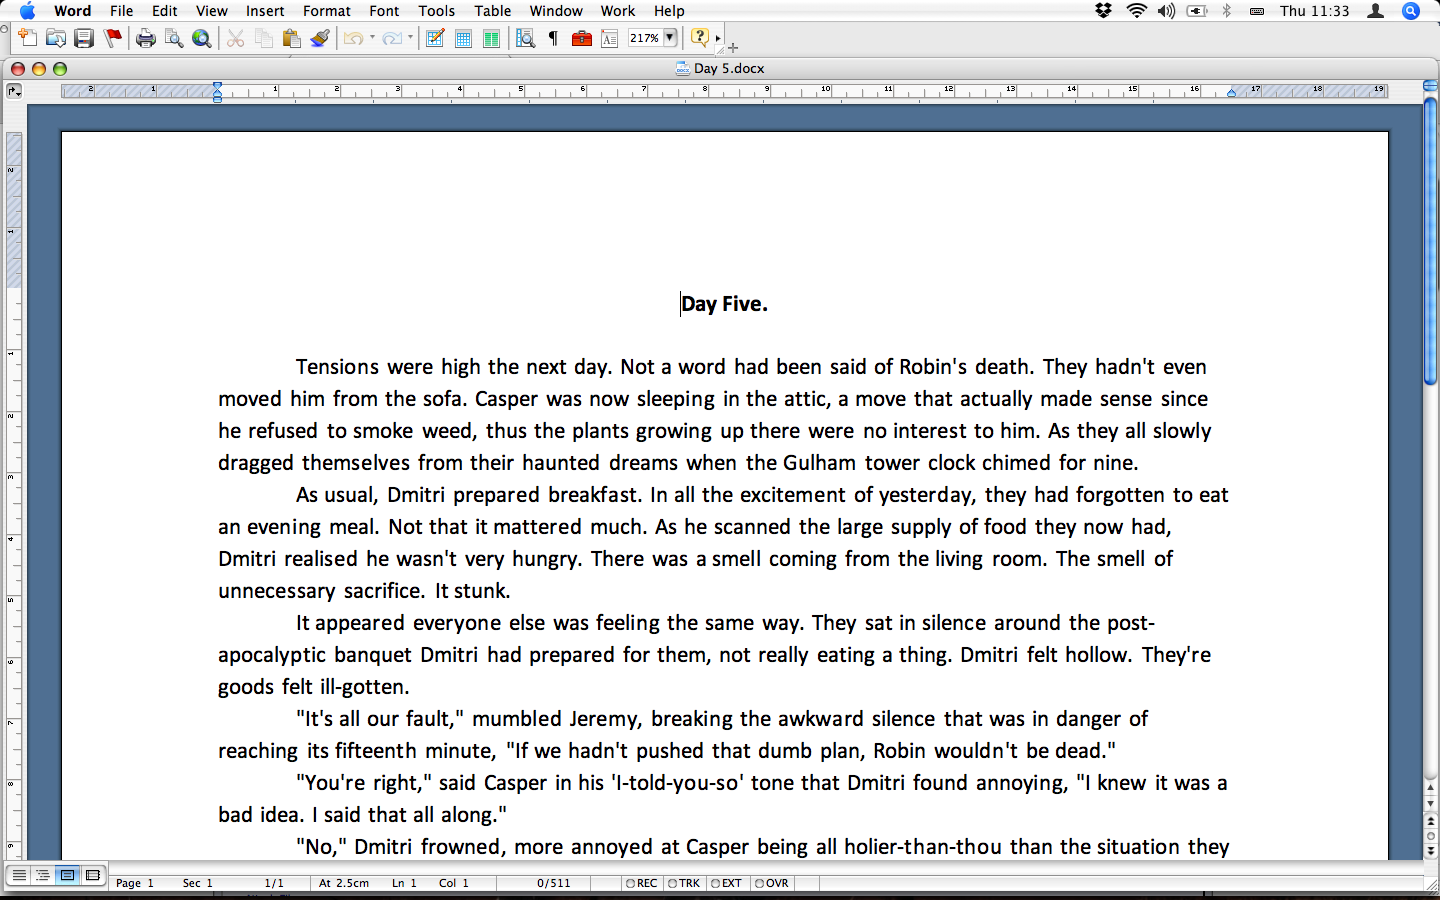The image size is (1440, 900).
Task: Open the red Toolbox
Action: tap(581, 38)
